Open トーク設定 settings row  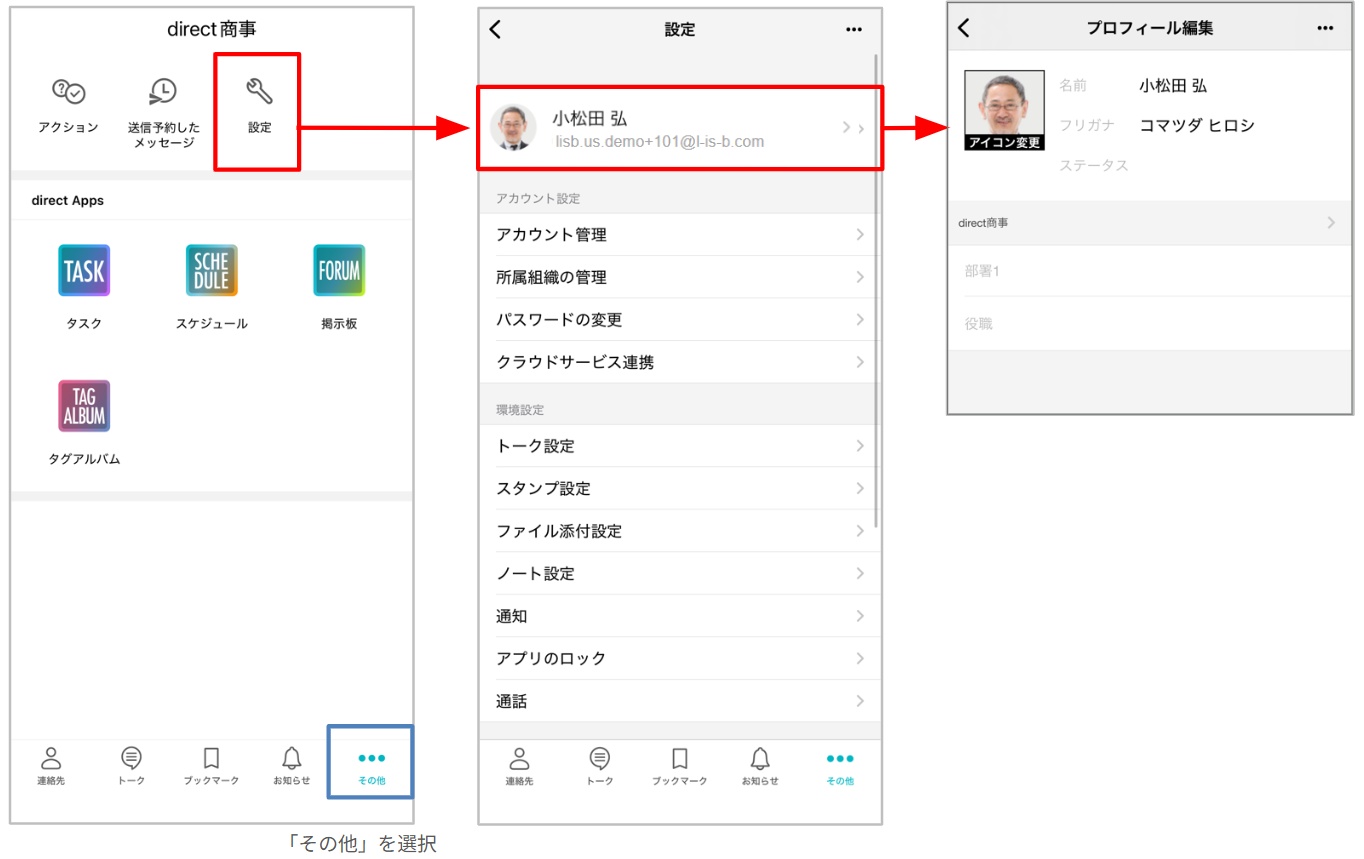679,446
